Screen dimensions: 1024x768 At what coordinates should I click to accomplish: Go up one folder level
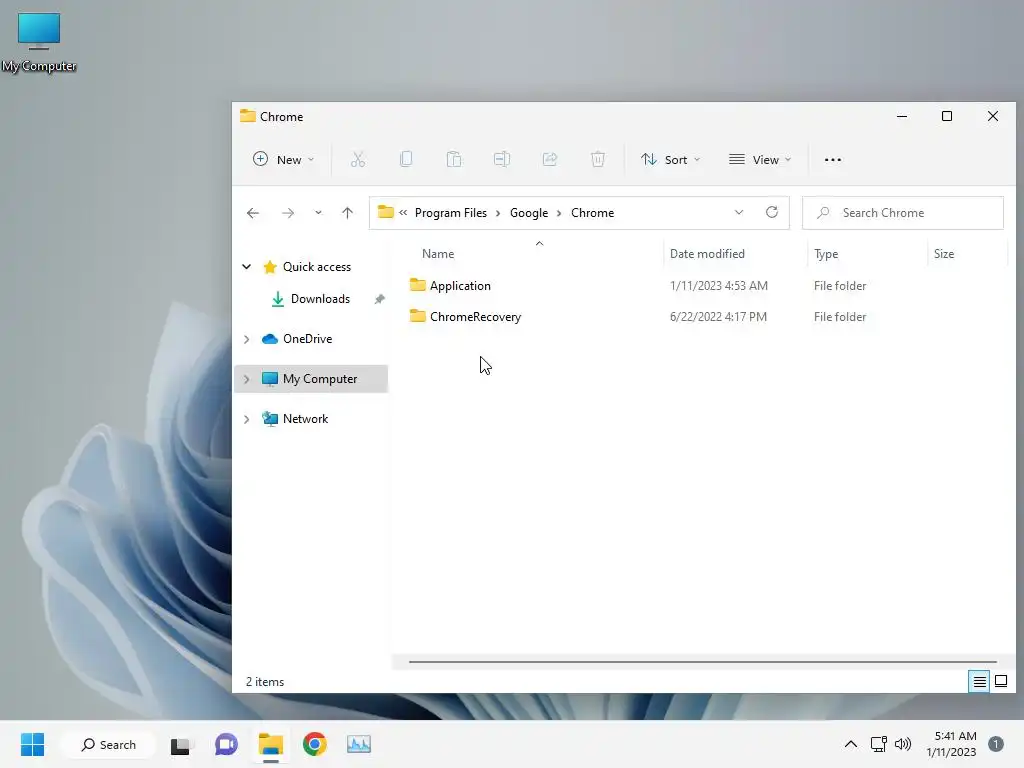(347, 213)
